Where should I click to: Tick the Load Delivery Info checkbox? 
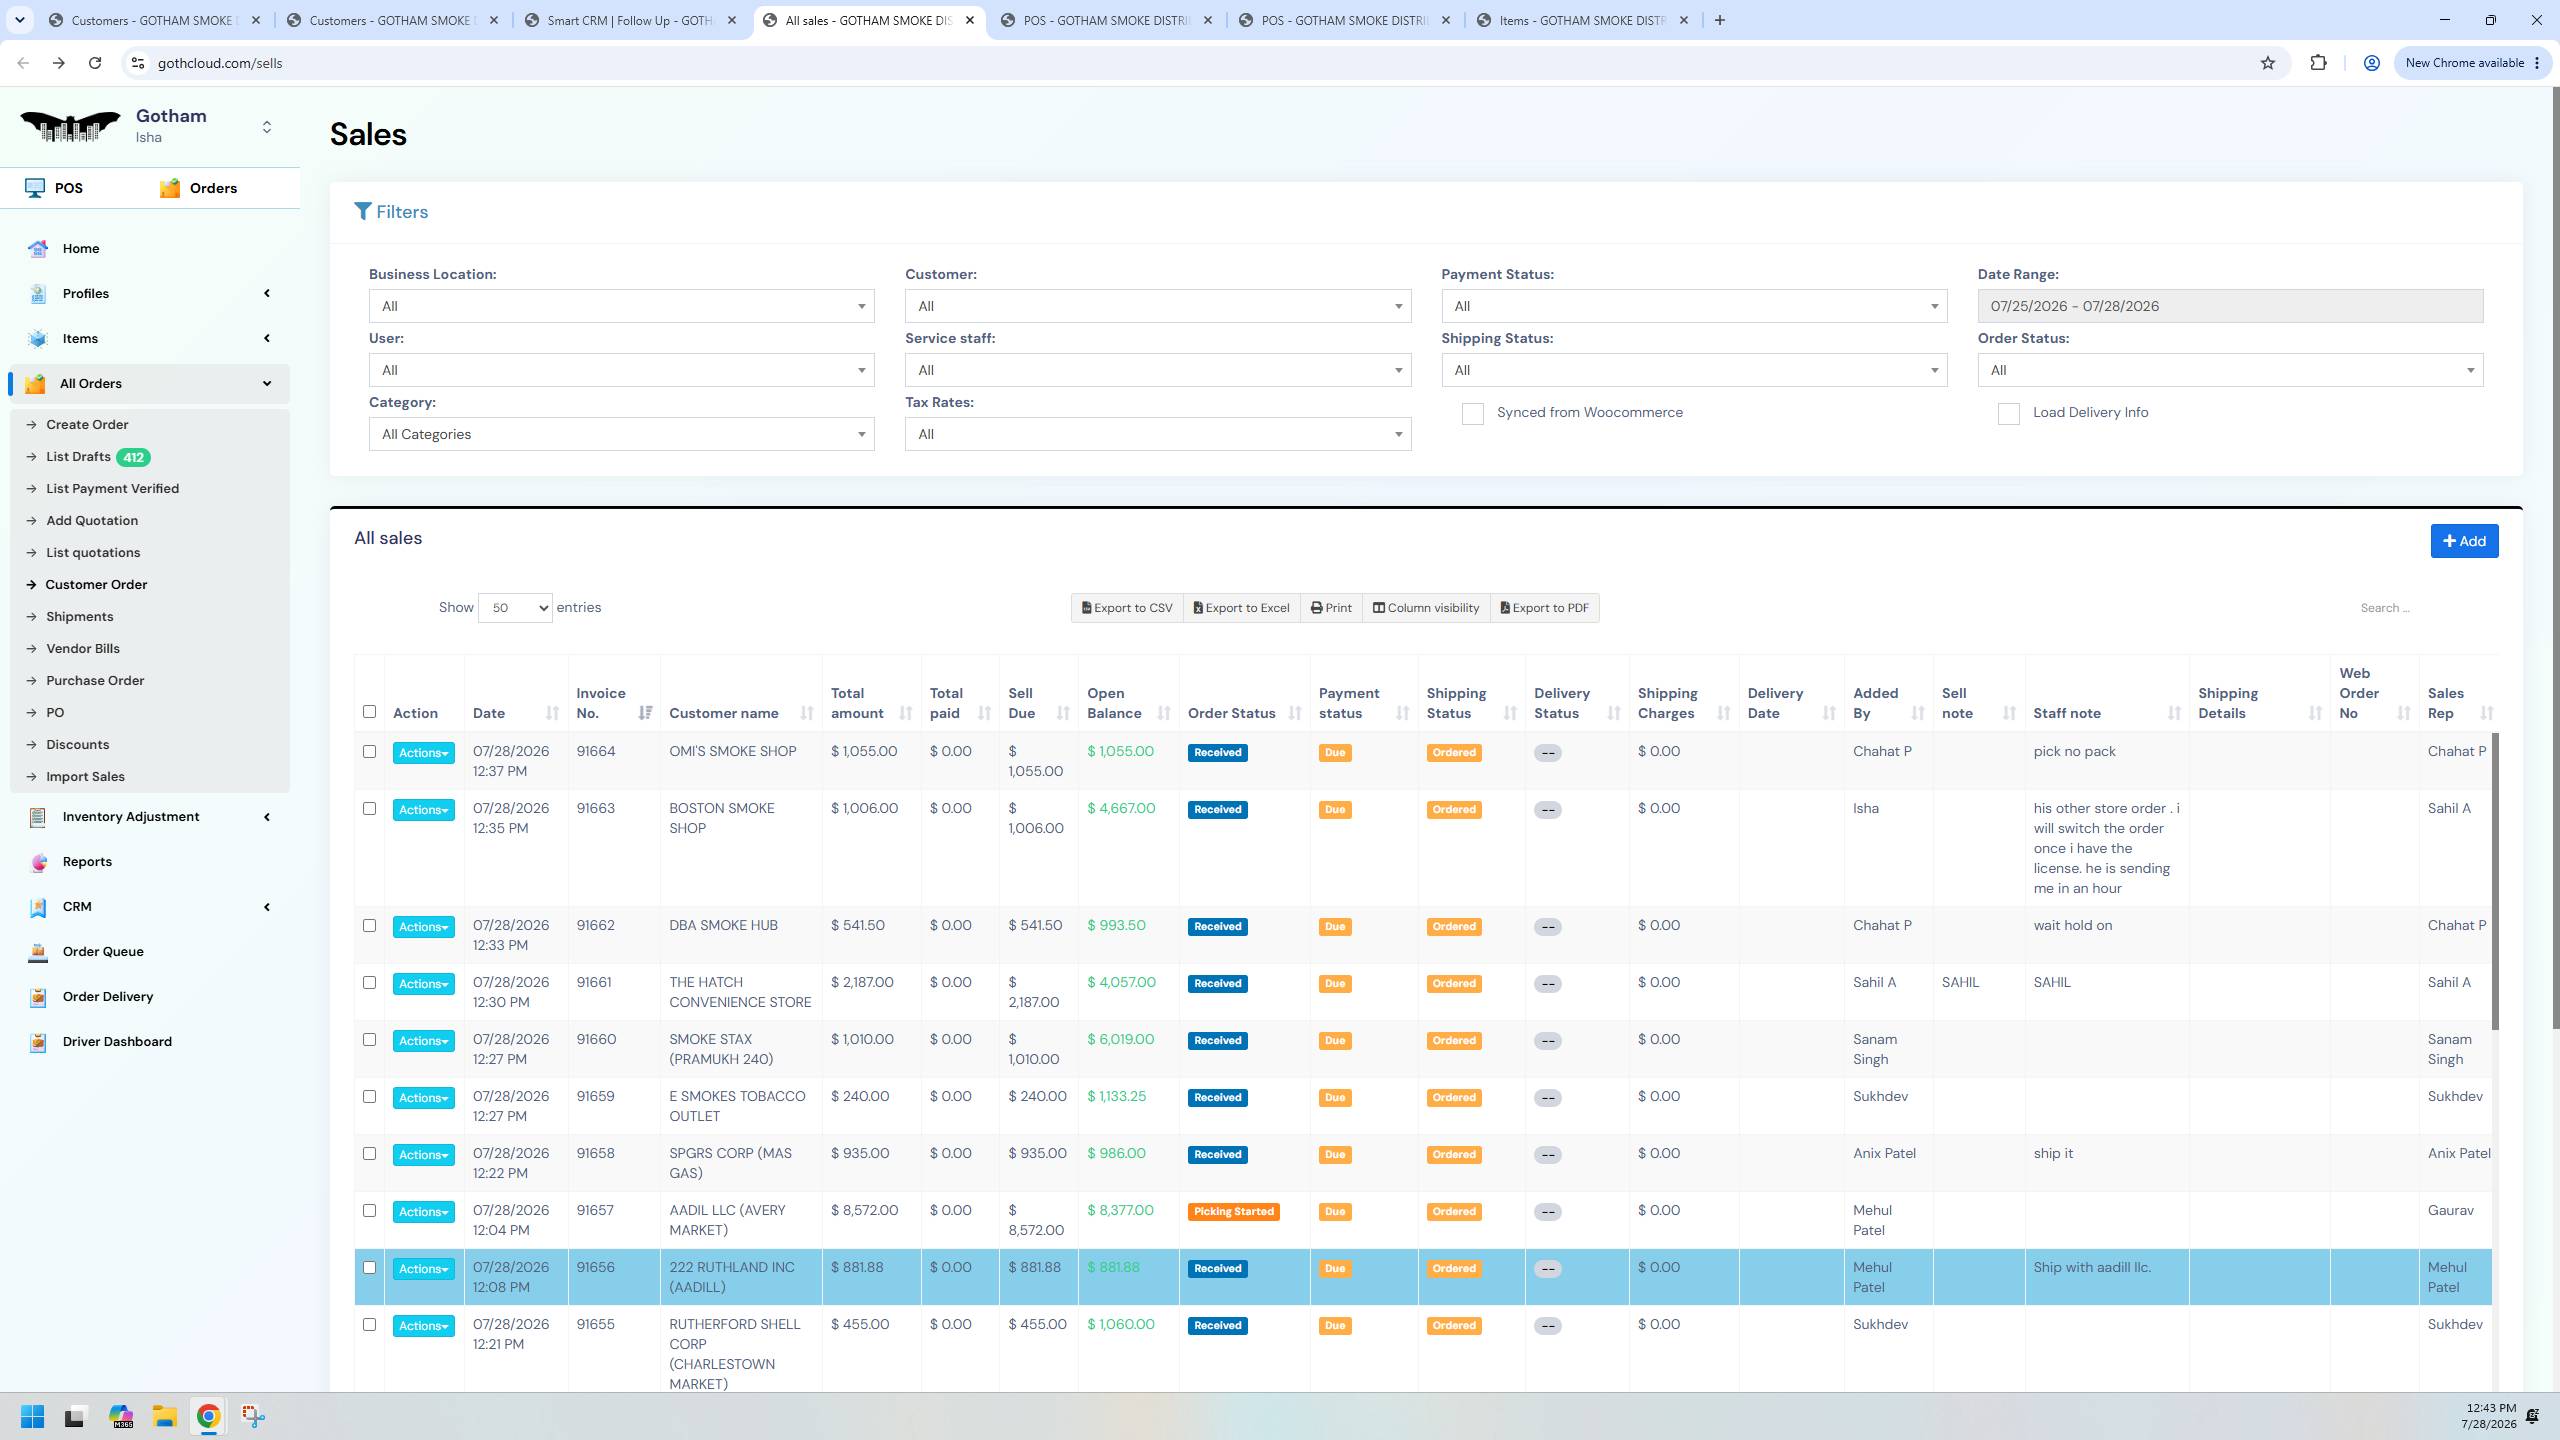2008,414
